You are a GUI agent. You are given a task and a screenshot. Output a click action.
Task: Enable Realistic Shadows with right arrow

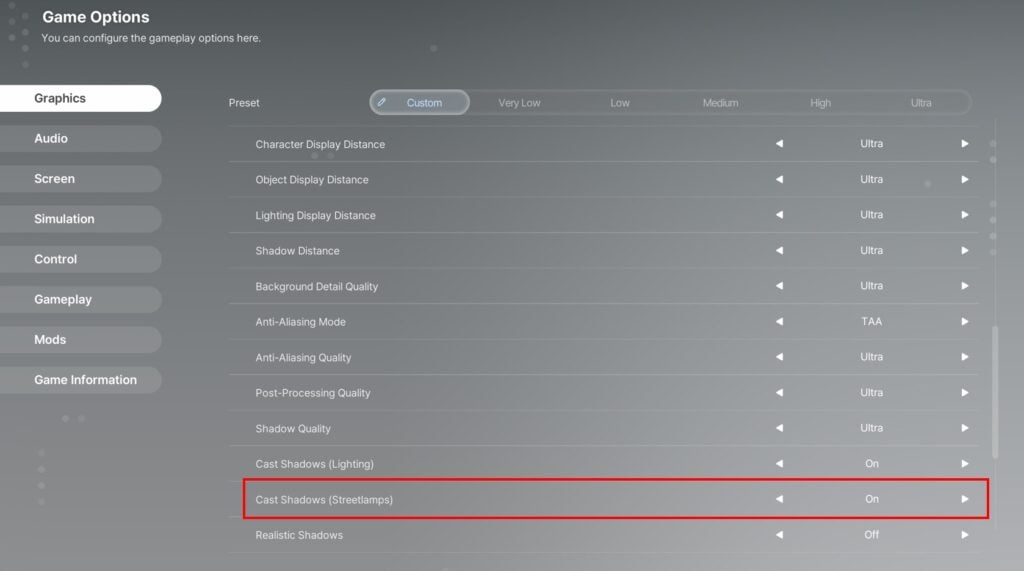965,535
